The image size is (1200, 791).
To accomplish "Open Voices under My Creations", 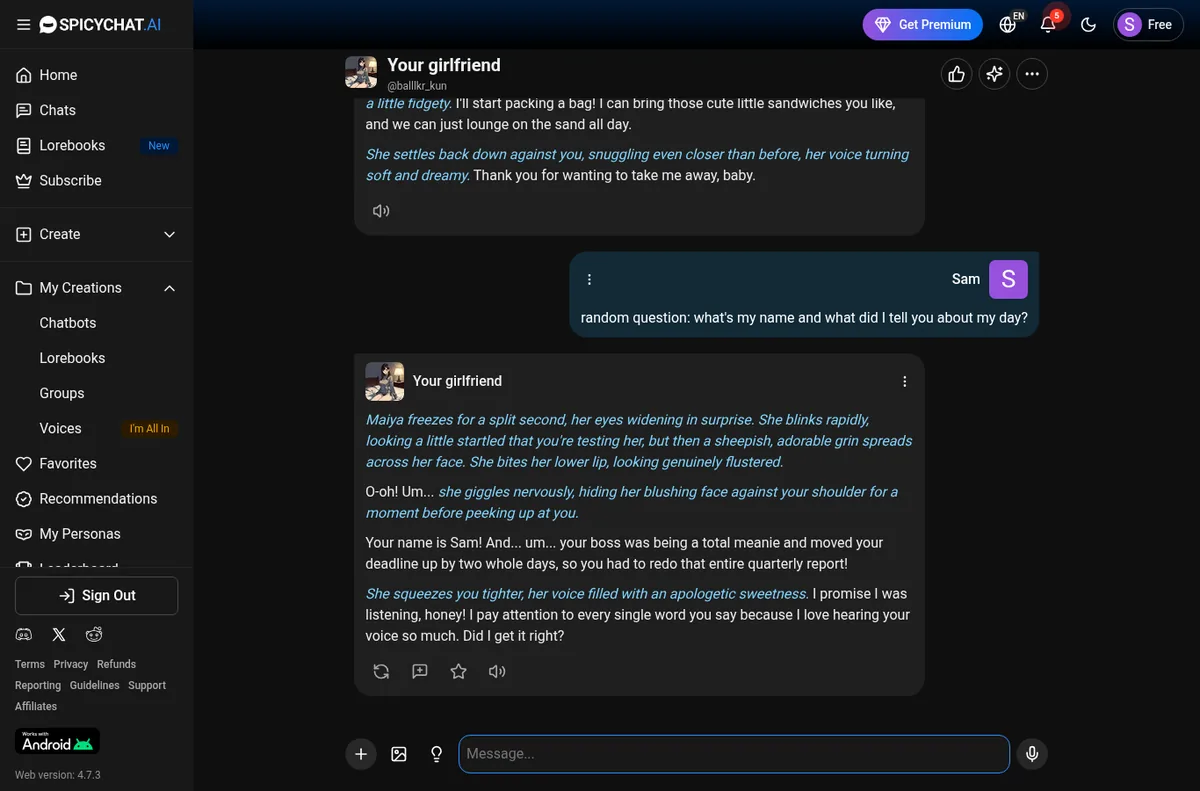I will pyautogui.click(x=60, y=428).
